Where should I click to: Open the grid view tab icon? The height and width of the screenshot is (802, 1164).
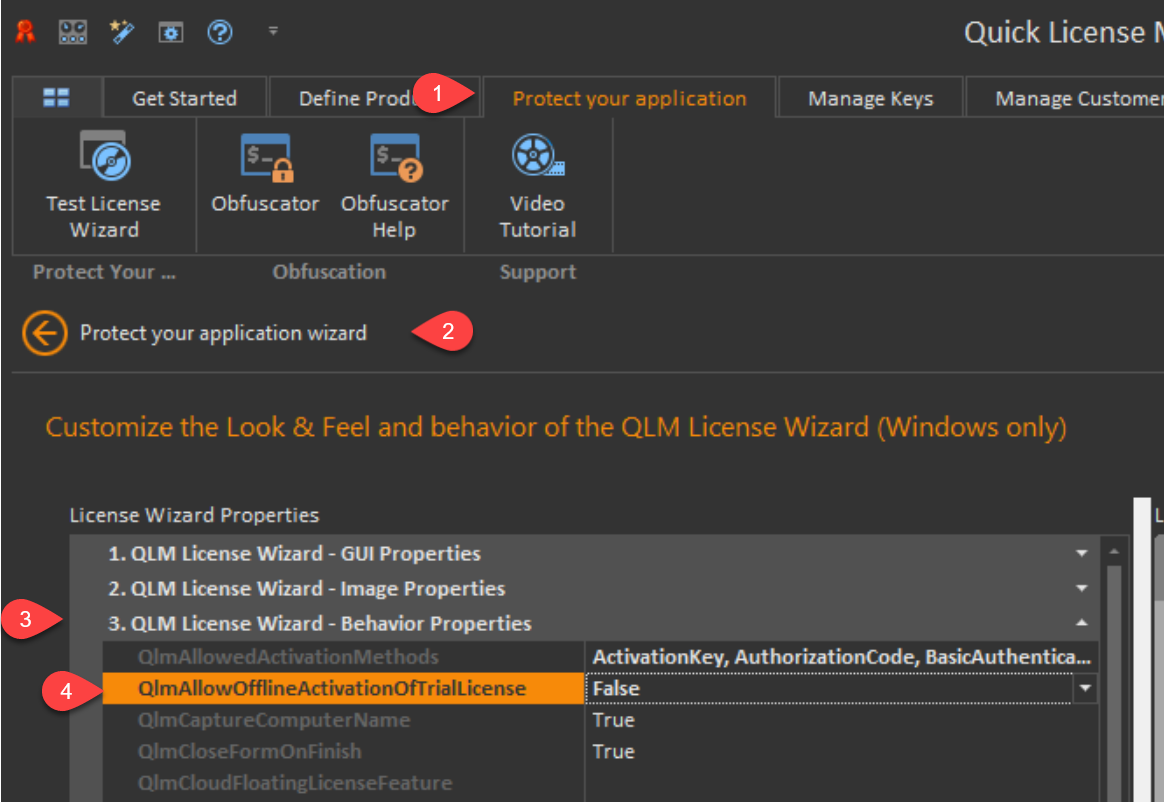pyautogui.click(x=56, y=98)
